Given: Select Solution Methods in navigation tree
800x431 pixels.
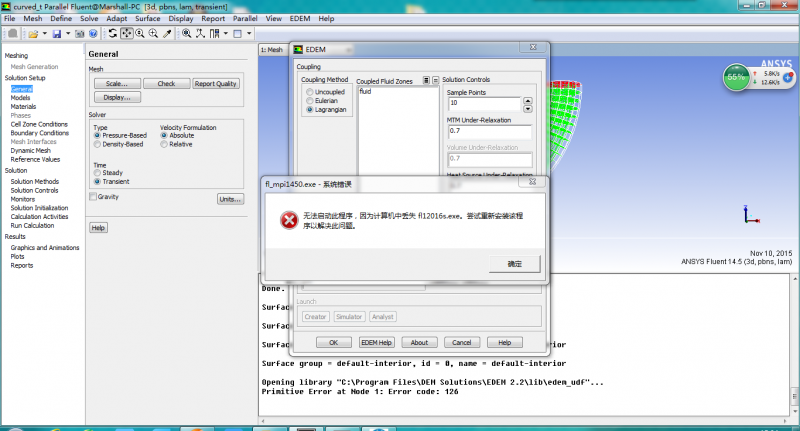Looking at the screenshot, I should pyautogui.click(x=35, y=182).
